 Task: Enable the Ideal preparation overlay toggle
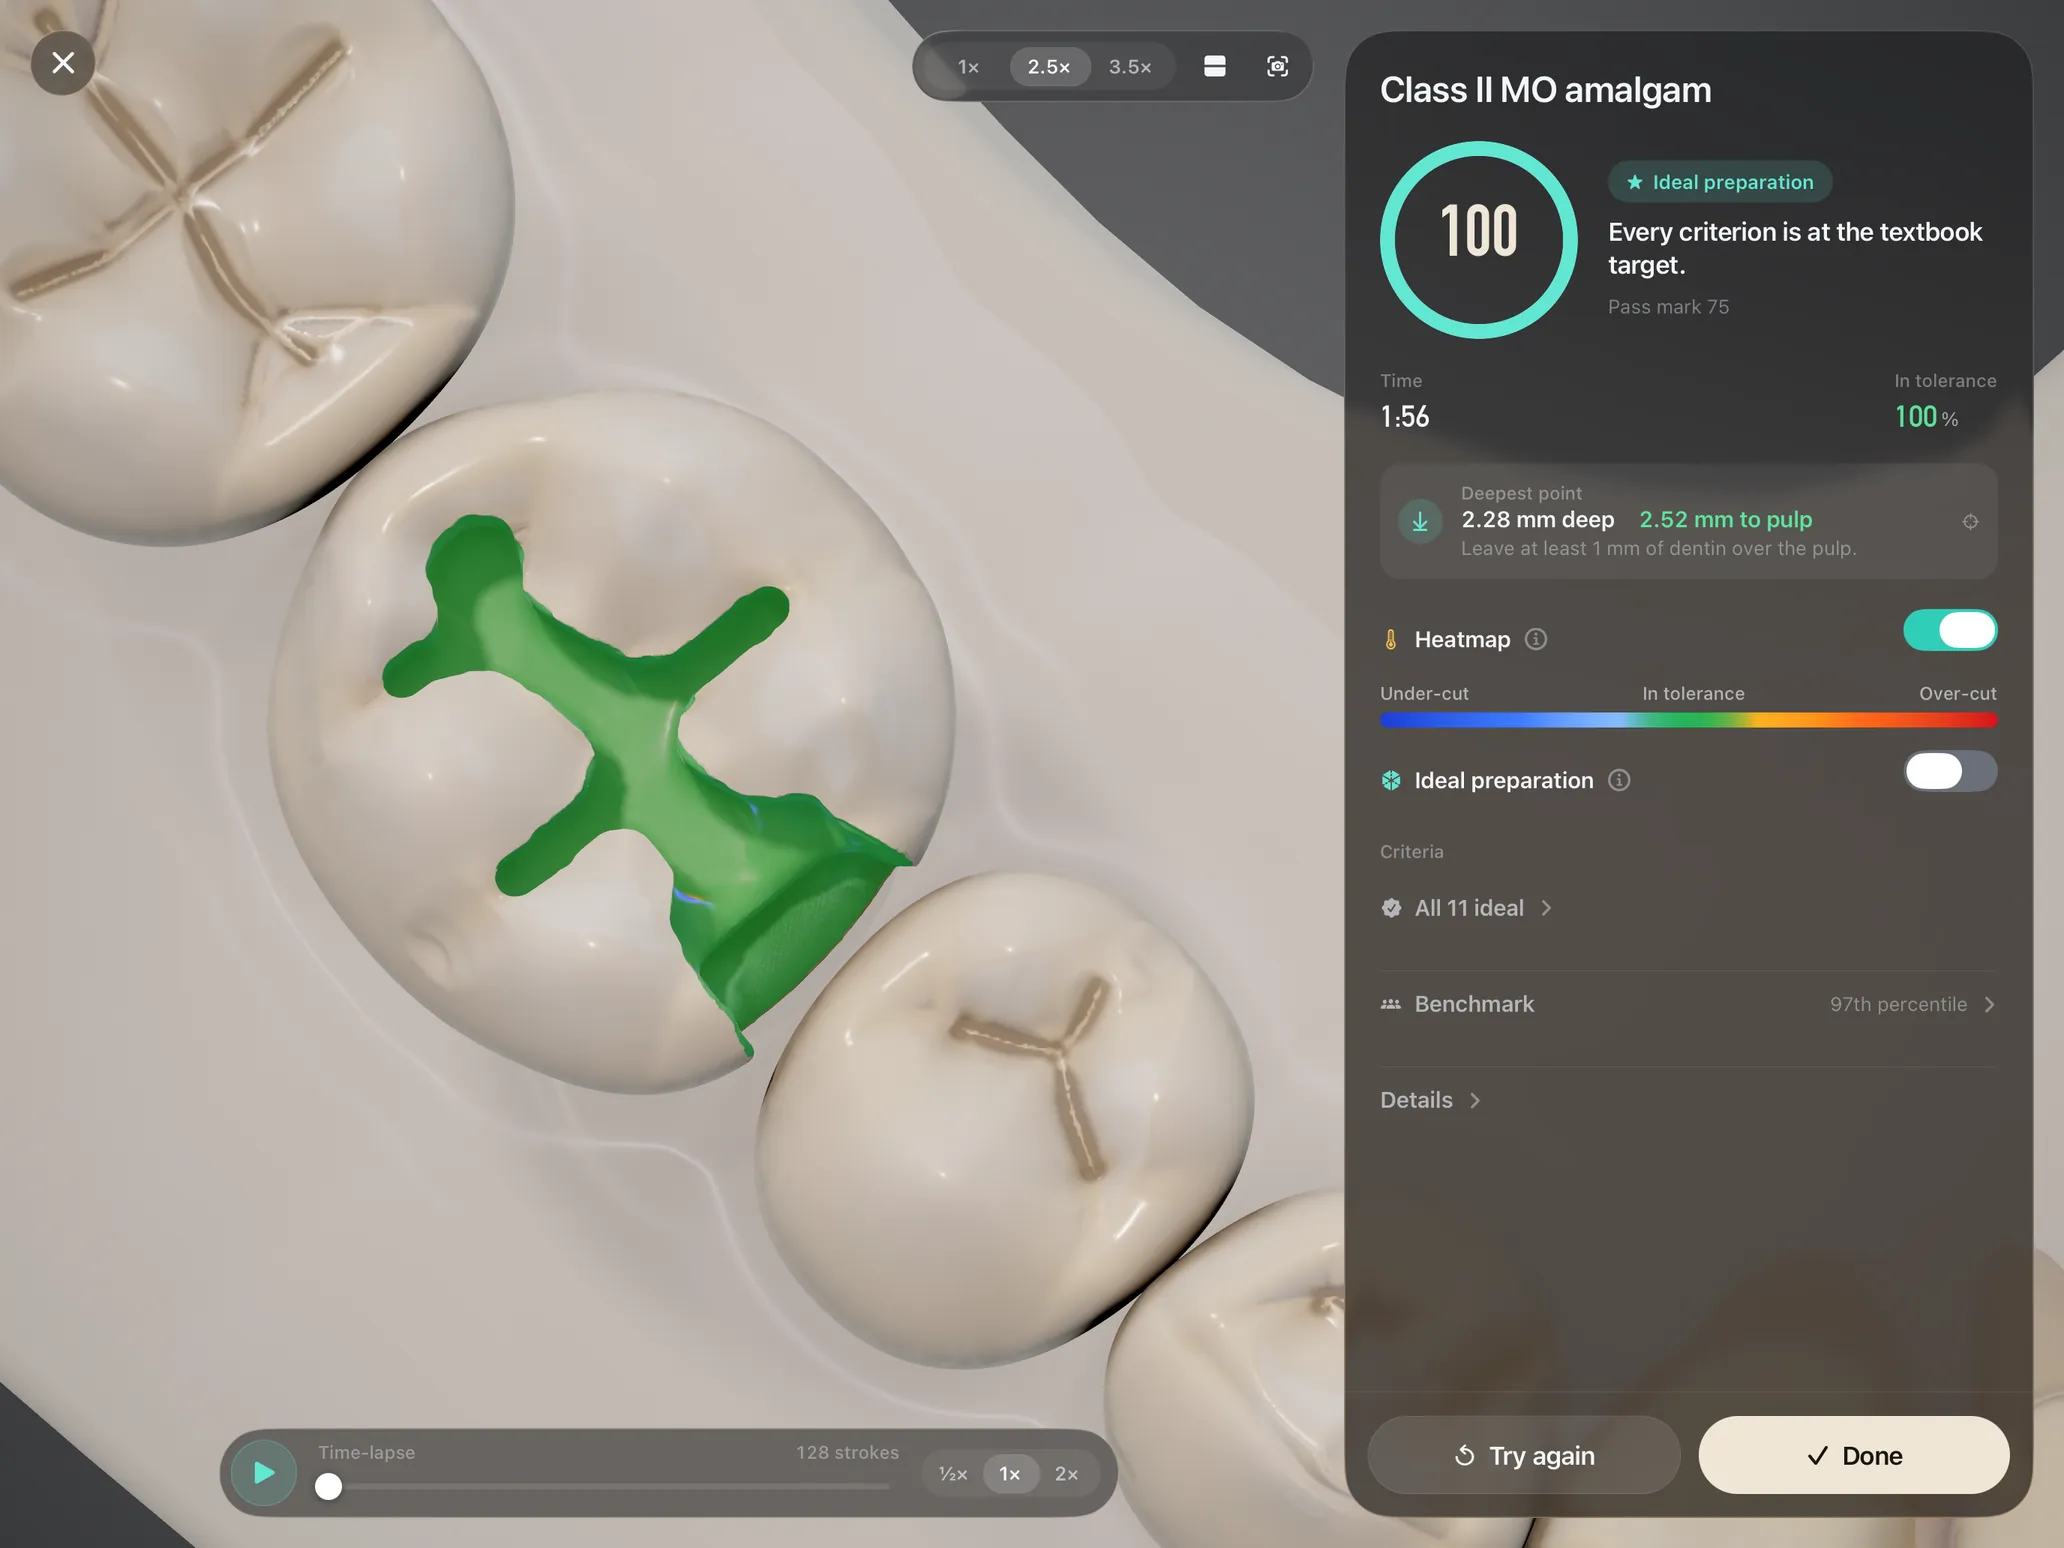[1949, 771]
